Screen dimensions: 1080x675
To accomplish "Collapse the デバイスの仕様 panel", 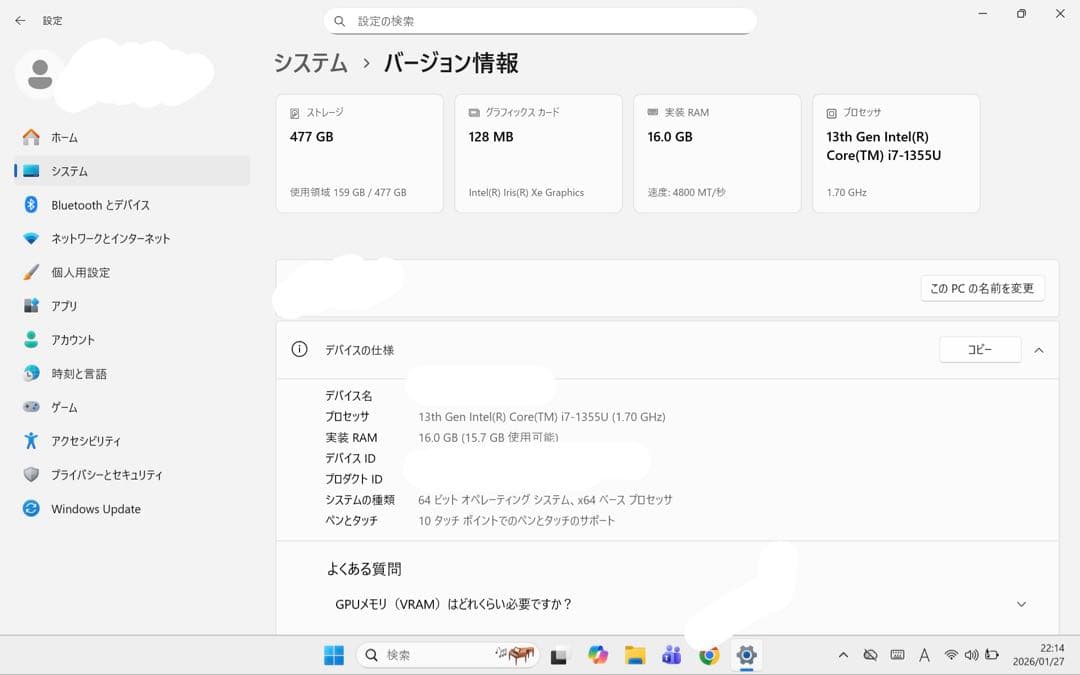I will pyautogui.click(x=1039, y=350).
